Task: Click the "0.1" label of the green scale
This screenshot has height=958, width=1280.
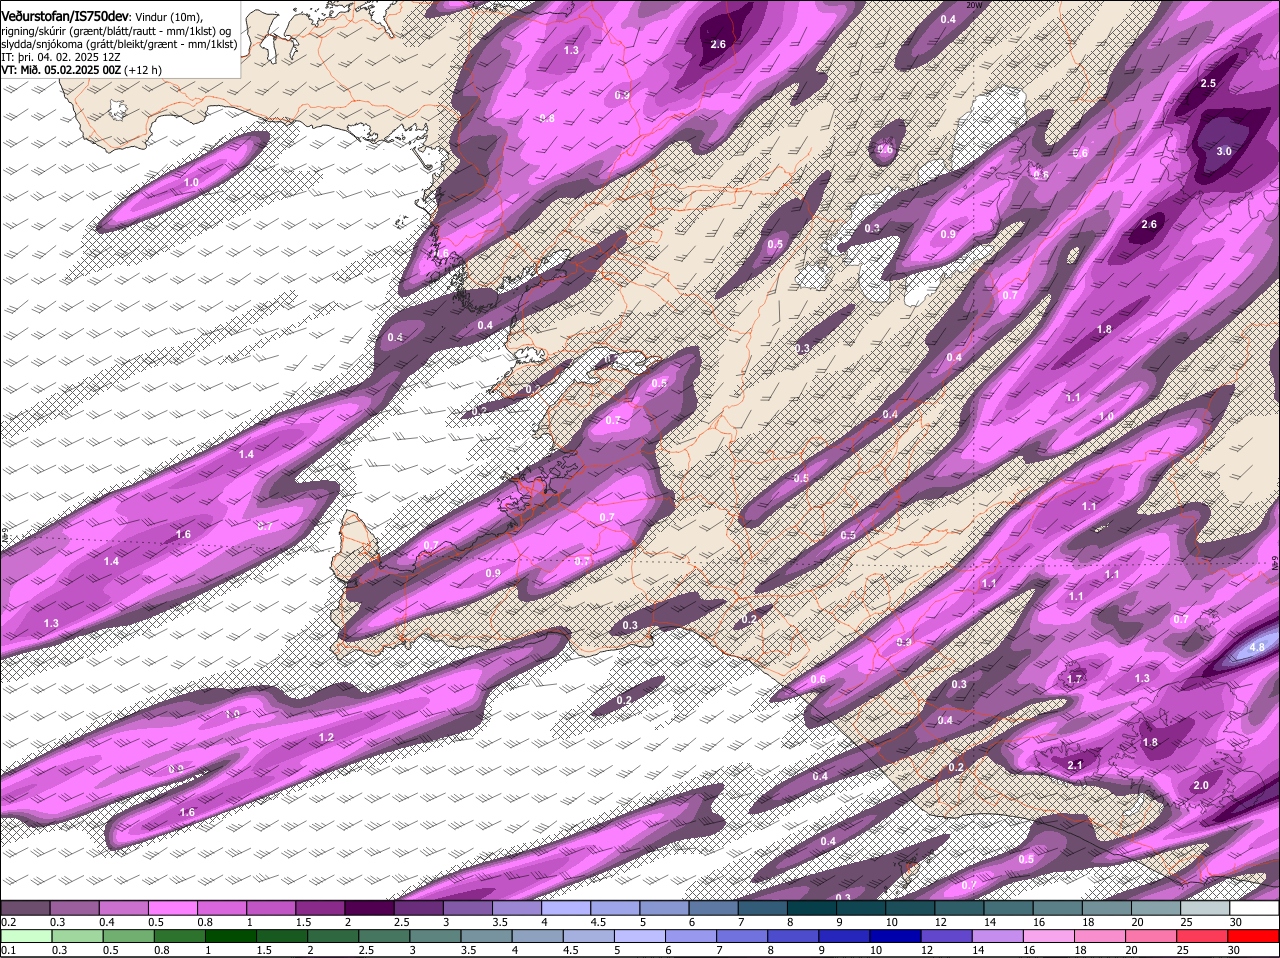Action: 9,950
